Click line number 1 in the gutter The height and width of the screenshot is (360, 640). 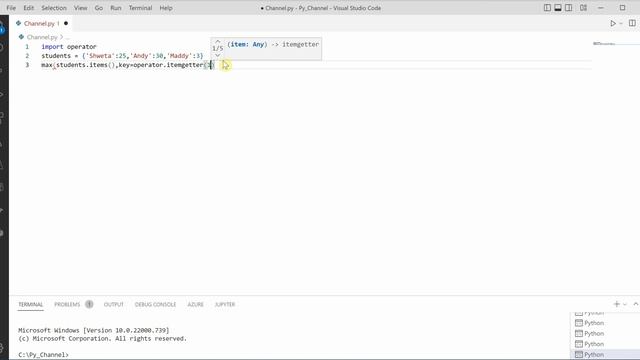(27, 47)
